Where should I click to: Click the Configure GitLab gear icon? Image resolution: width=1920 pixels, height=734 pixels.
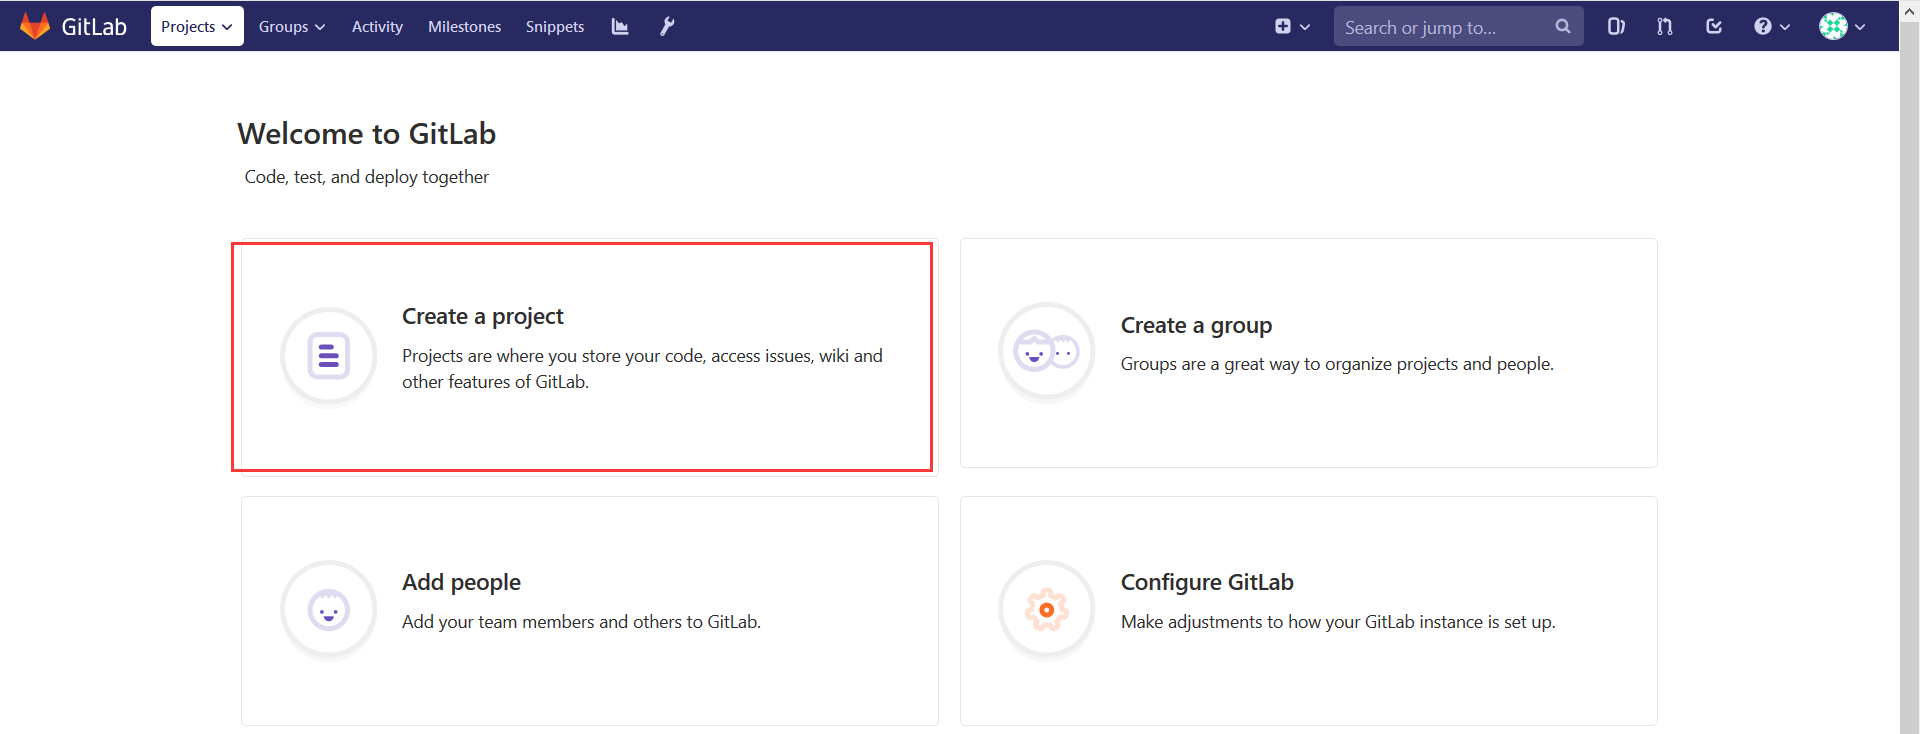1047,610
